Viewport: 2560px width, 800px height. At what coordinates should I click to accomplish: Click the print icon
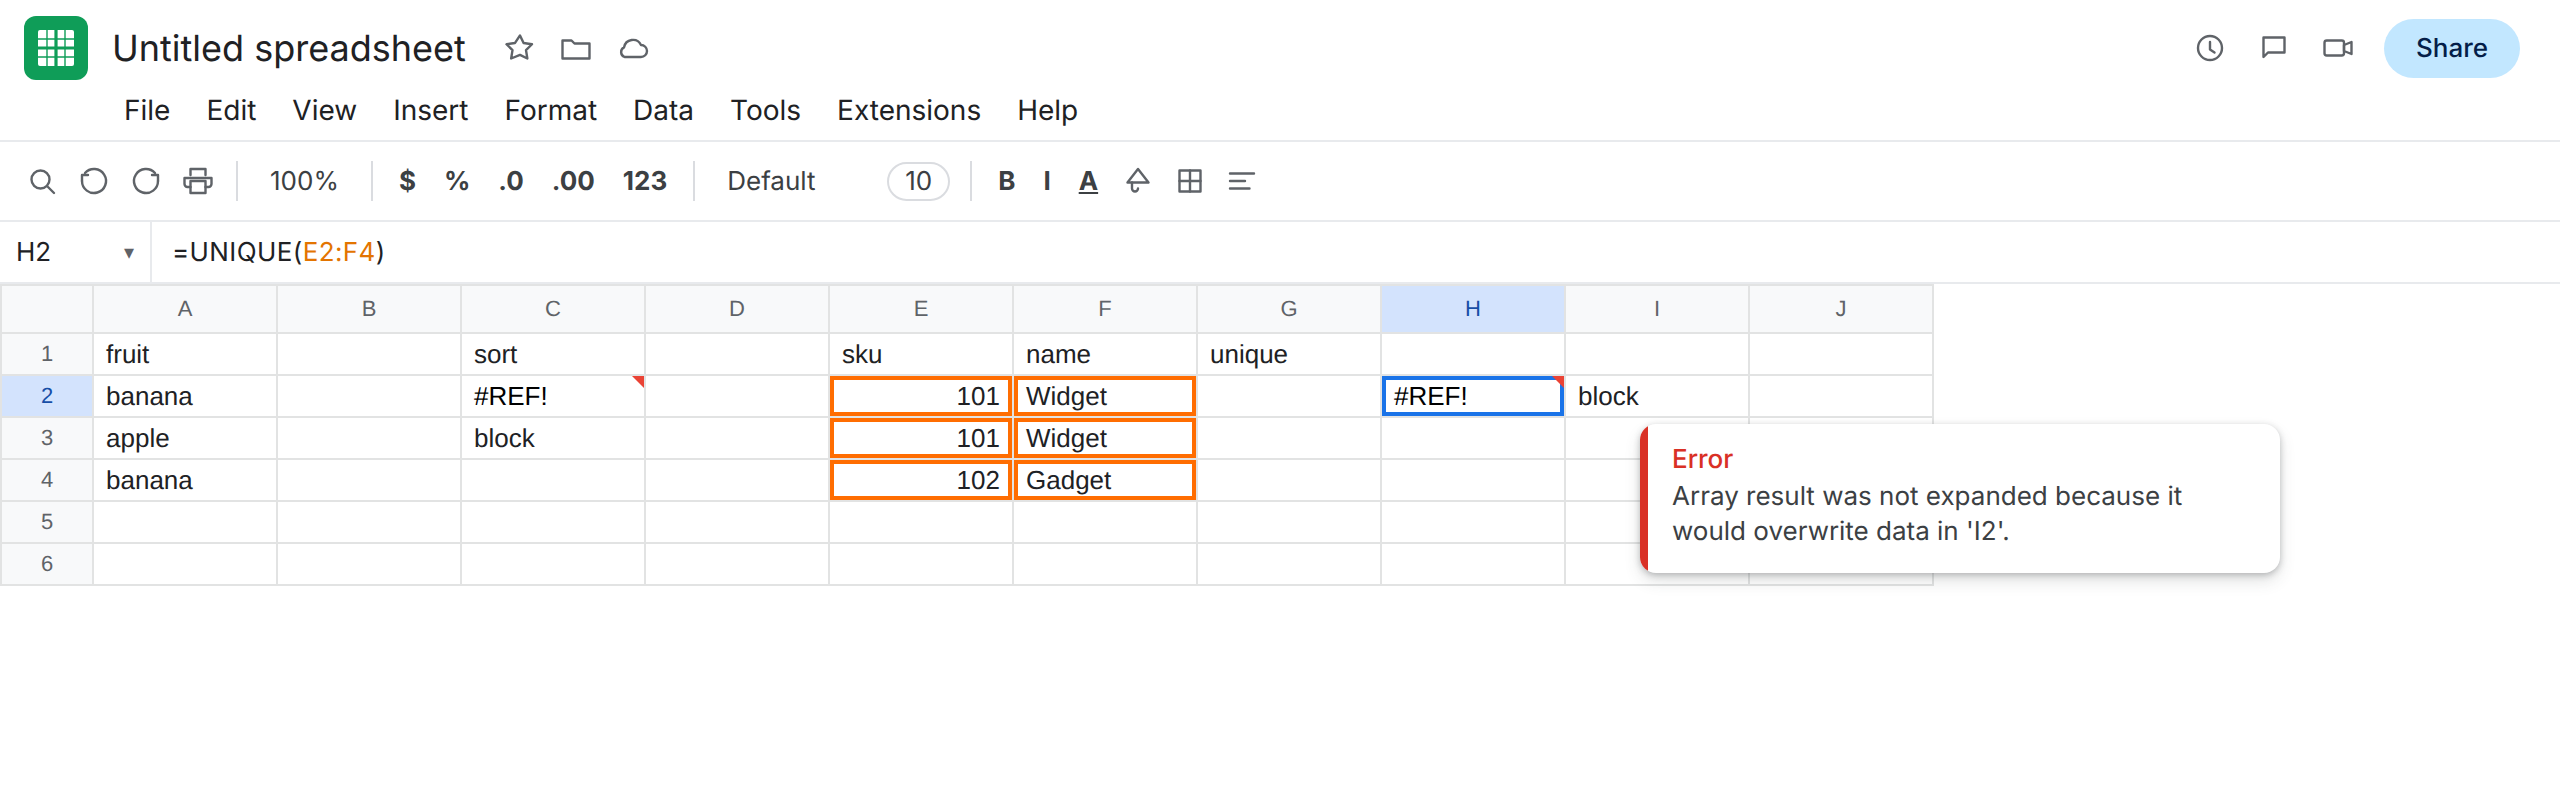[x=198, y=181]
